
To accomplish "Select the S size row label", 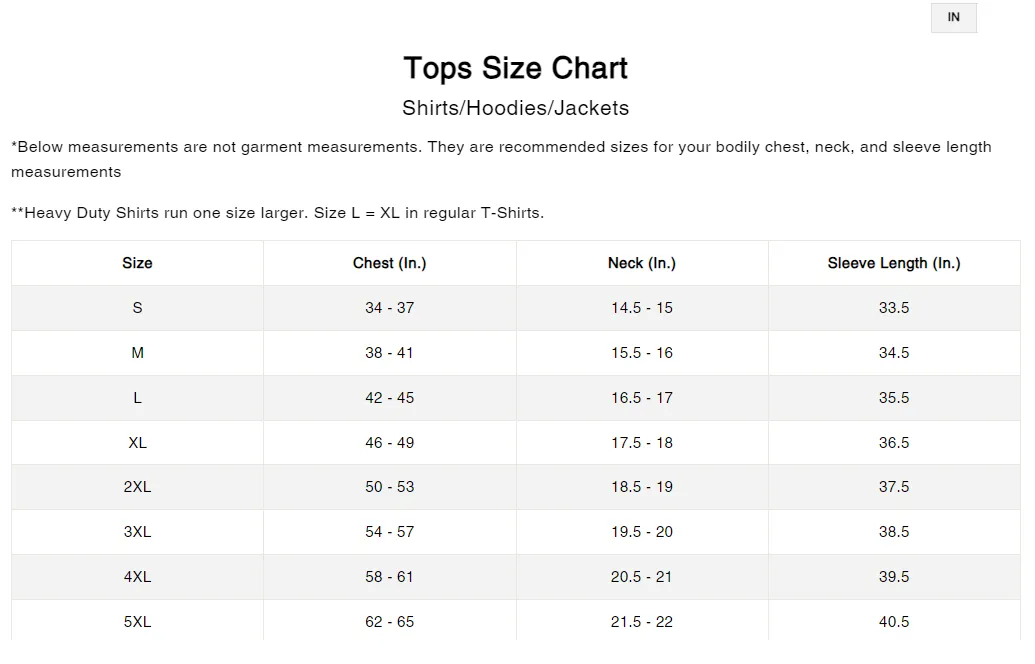I will [137, 308].
